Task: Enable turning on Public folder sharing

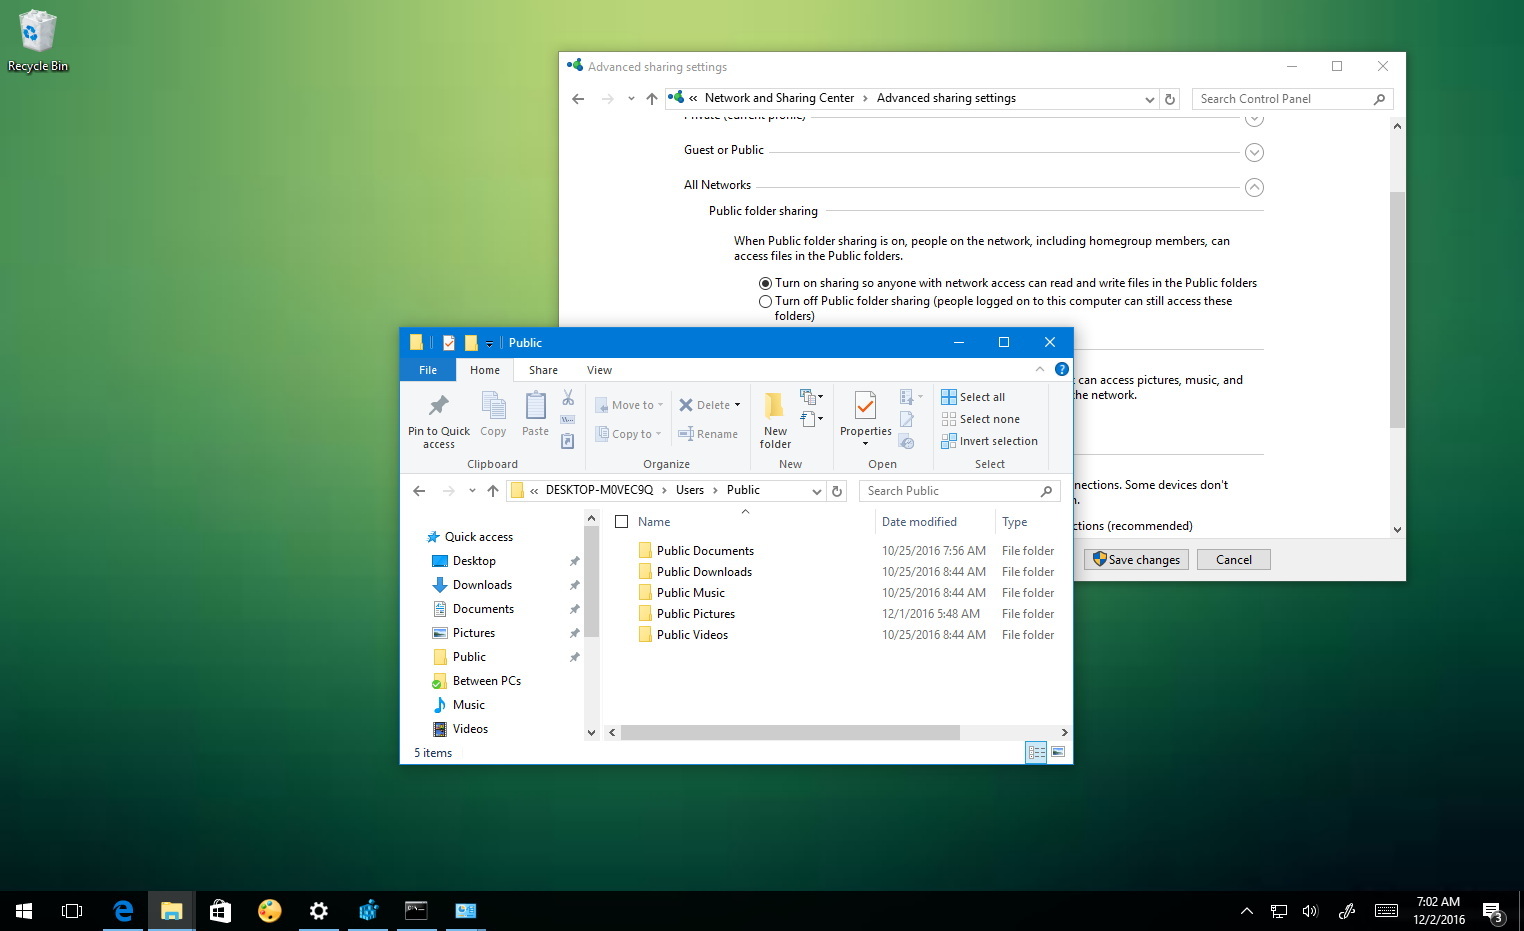Action: coord(765,283)
